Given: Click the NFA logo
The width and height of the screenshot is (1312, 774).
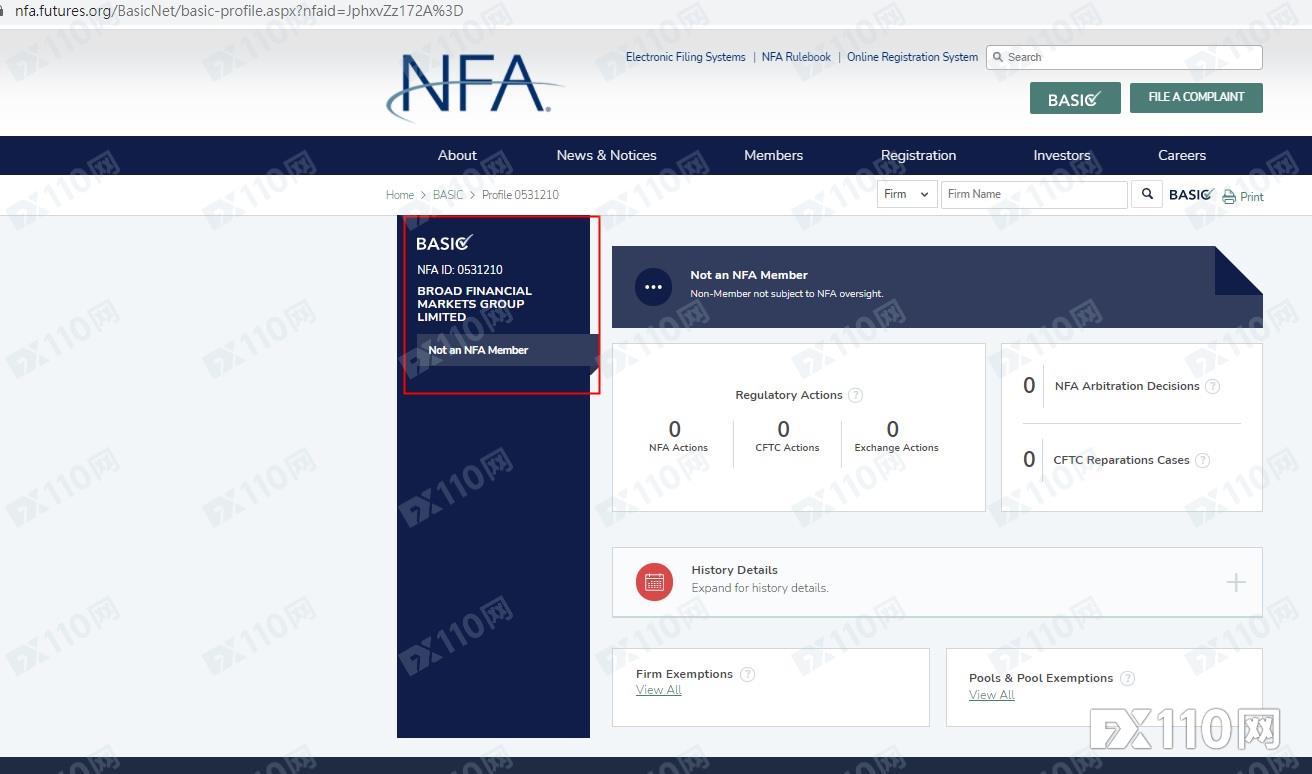Looking at the screenshot, I should (475, 86).
